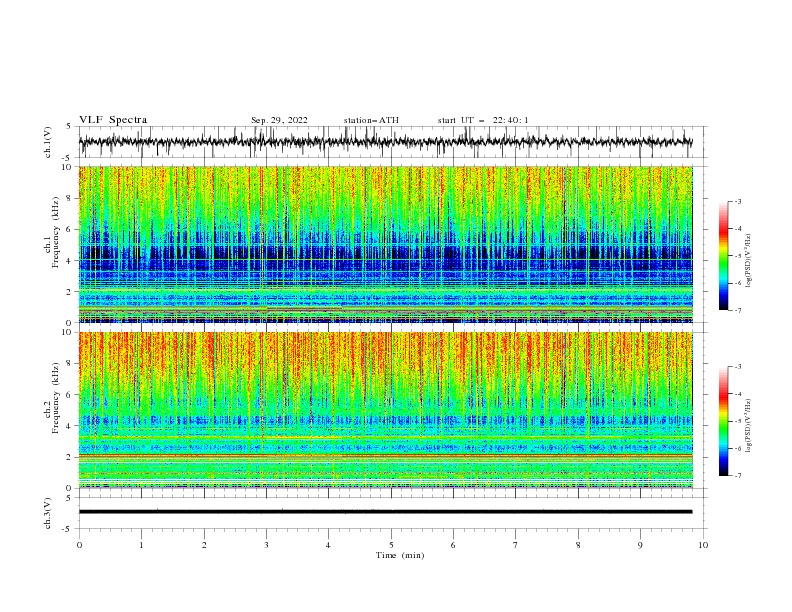Click the ch.2 frequency tick label "8"
The height and width of the screenshot is (612, 792).
click(69, 364)
